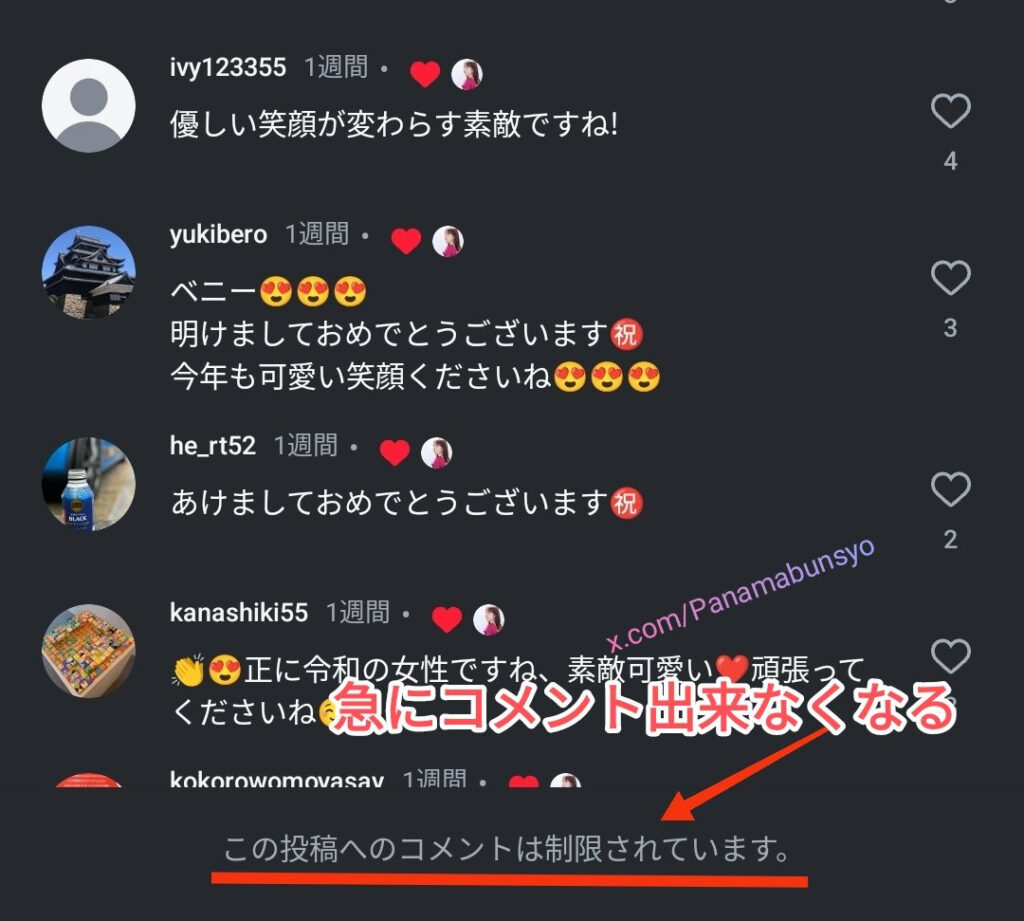Open the username ivy123355
This screenshot has height=921, width=1024.
point(228,67)
